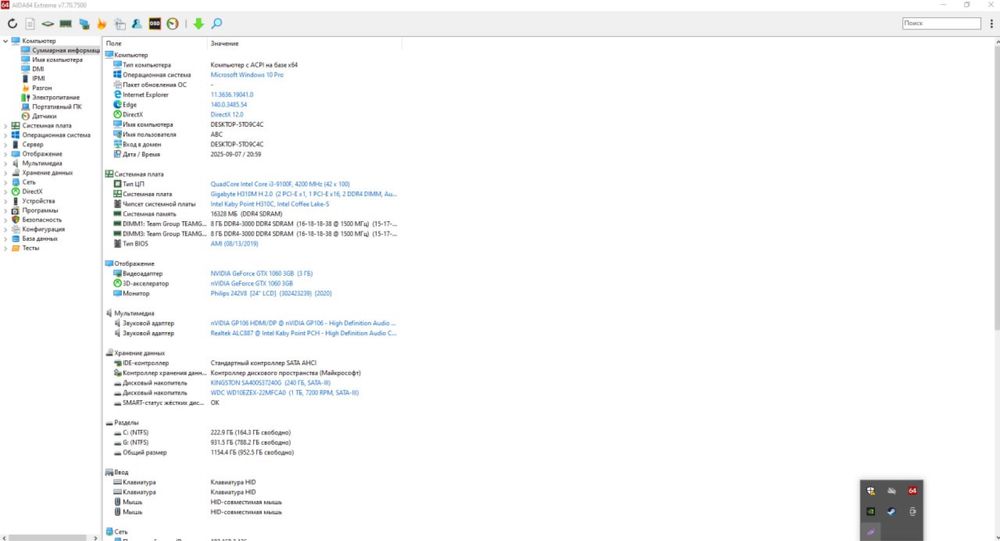The image size is (1000, 541).
Task: Click the Steam icon in system tray
Action: pos(891,511)
